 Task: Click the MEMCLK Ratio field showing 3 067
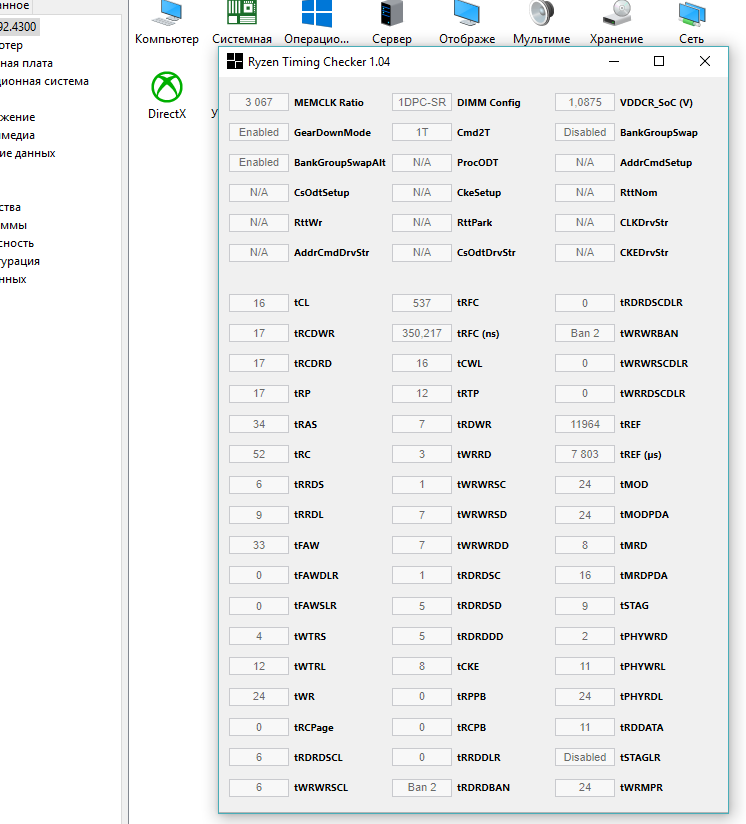tap(259, 102)
